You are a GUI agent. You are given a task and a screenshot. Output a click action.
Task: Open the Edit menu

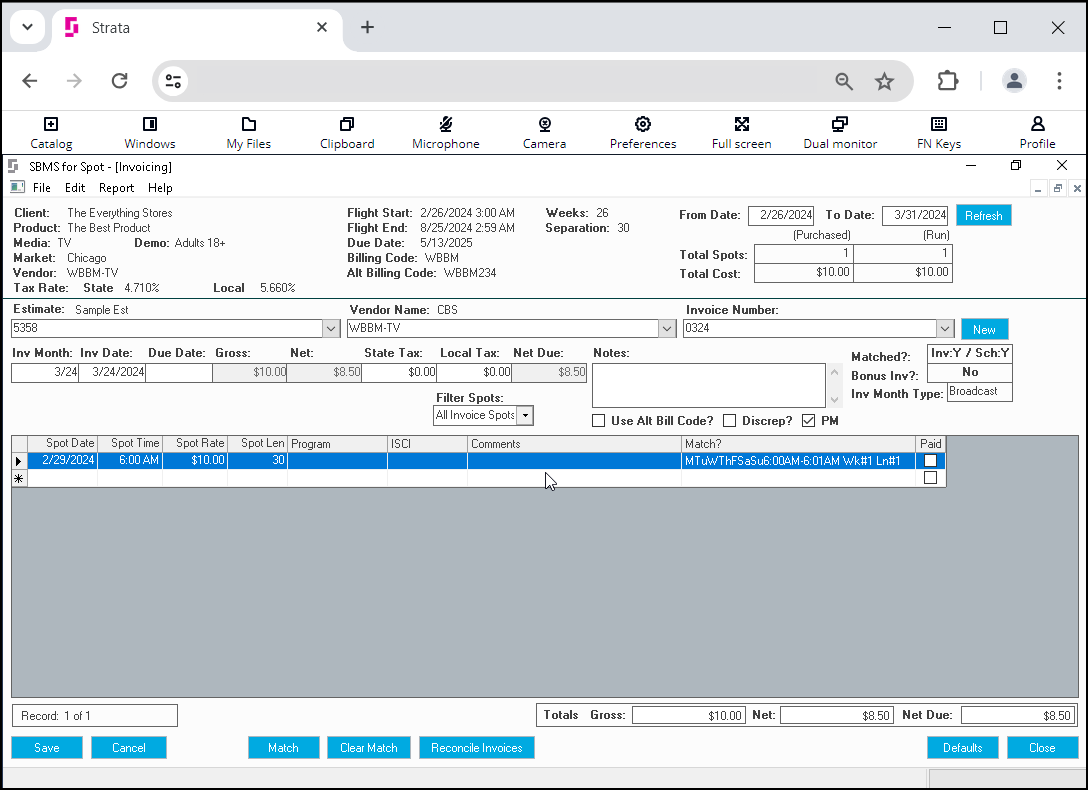tap(75, 188)
